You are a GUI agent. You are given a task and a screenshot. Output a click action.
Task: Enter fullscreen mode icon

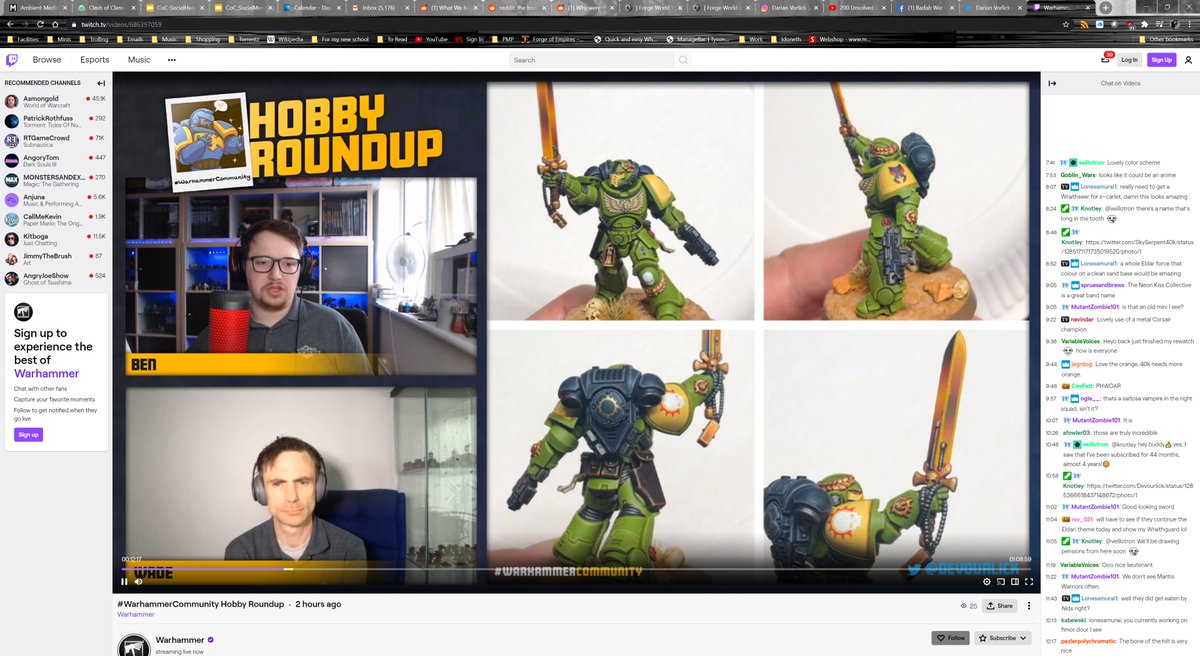[1028, 581]
